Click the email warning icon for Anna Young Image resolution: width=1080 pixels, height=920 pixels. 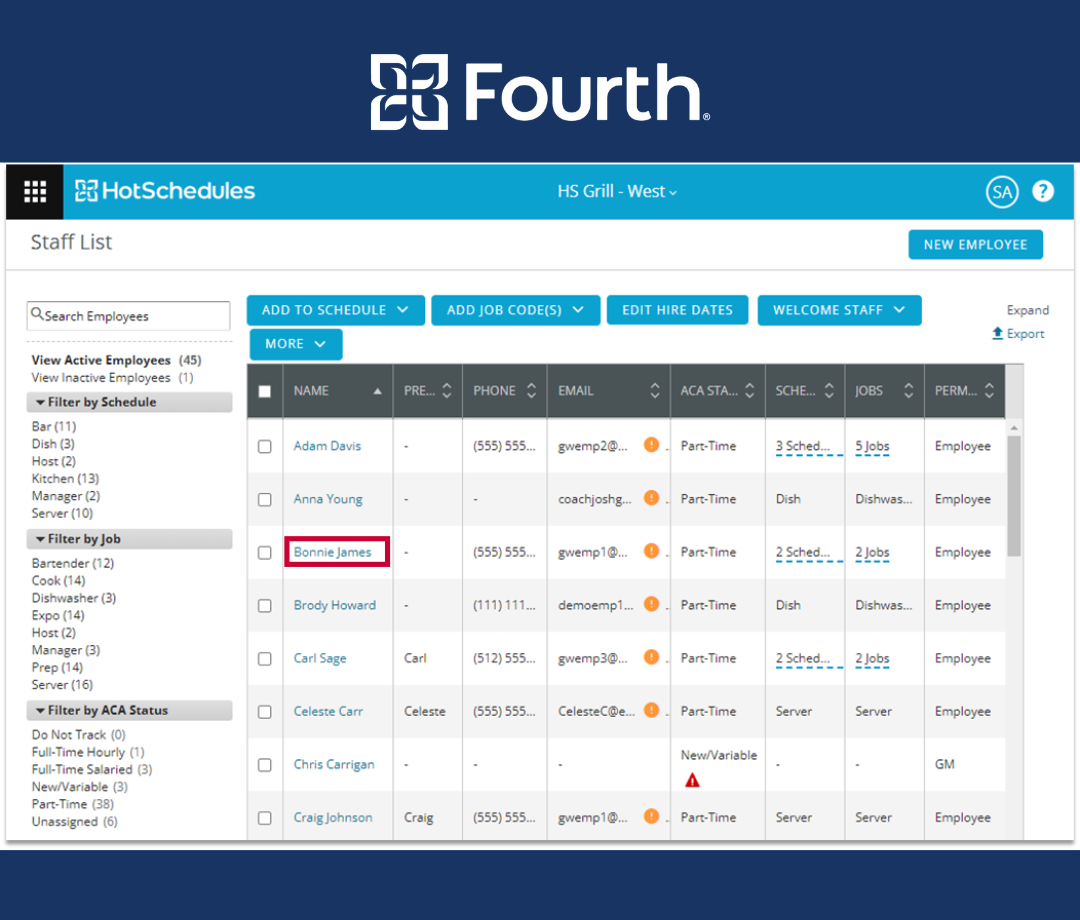651,498
